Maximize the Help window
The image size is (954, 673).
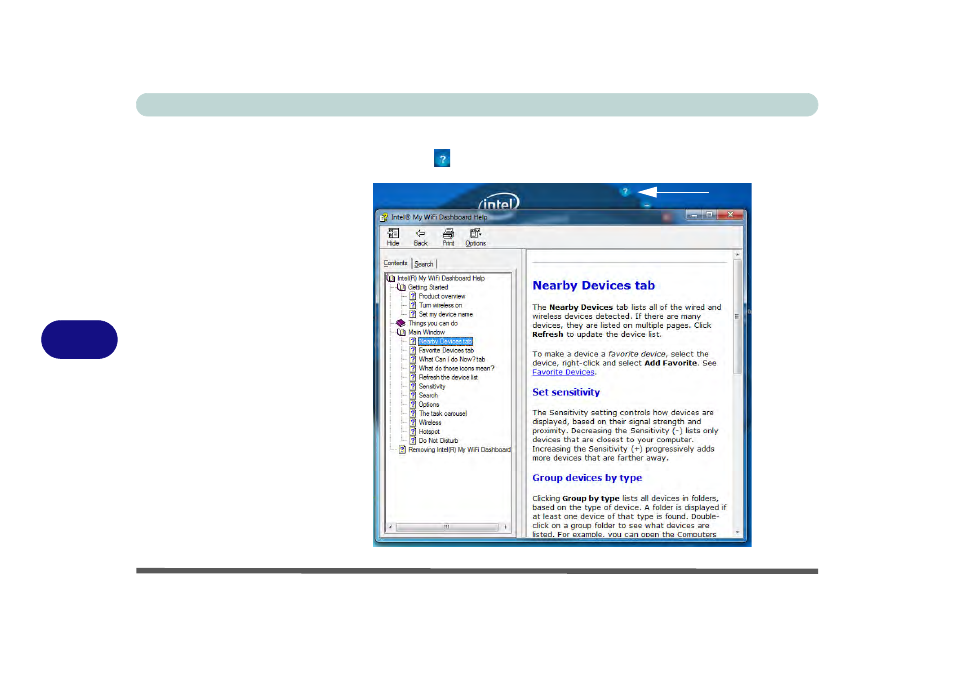(x=710, y=215)
